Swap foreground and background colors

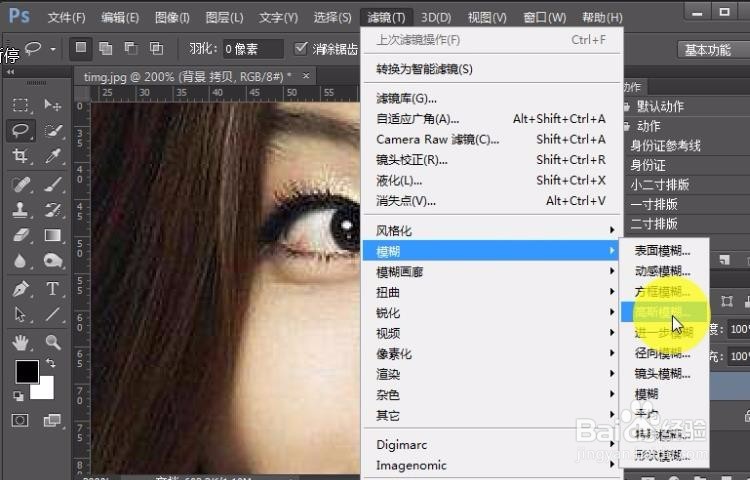(50, 363)
